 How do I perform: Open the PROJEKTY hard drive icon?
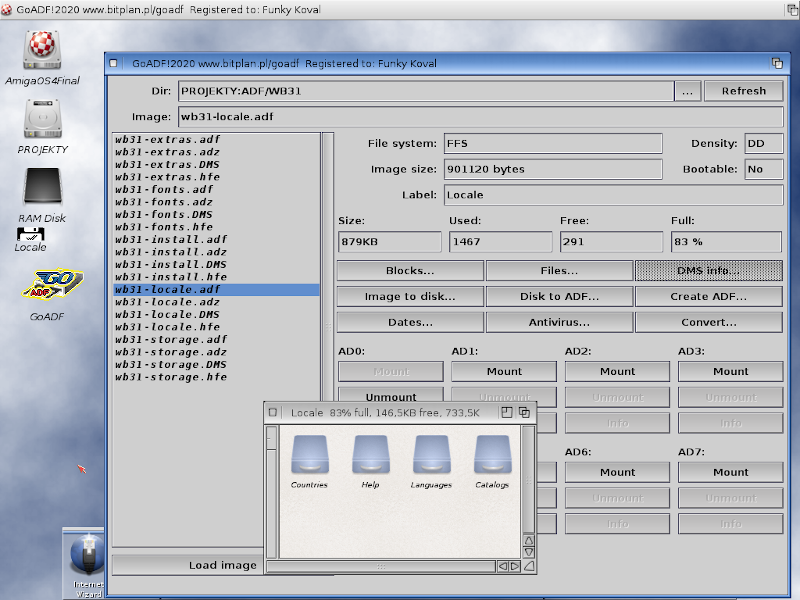pos(42,119)
